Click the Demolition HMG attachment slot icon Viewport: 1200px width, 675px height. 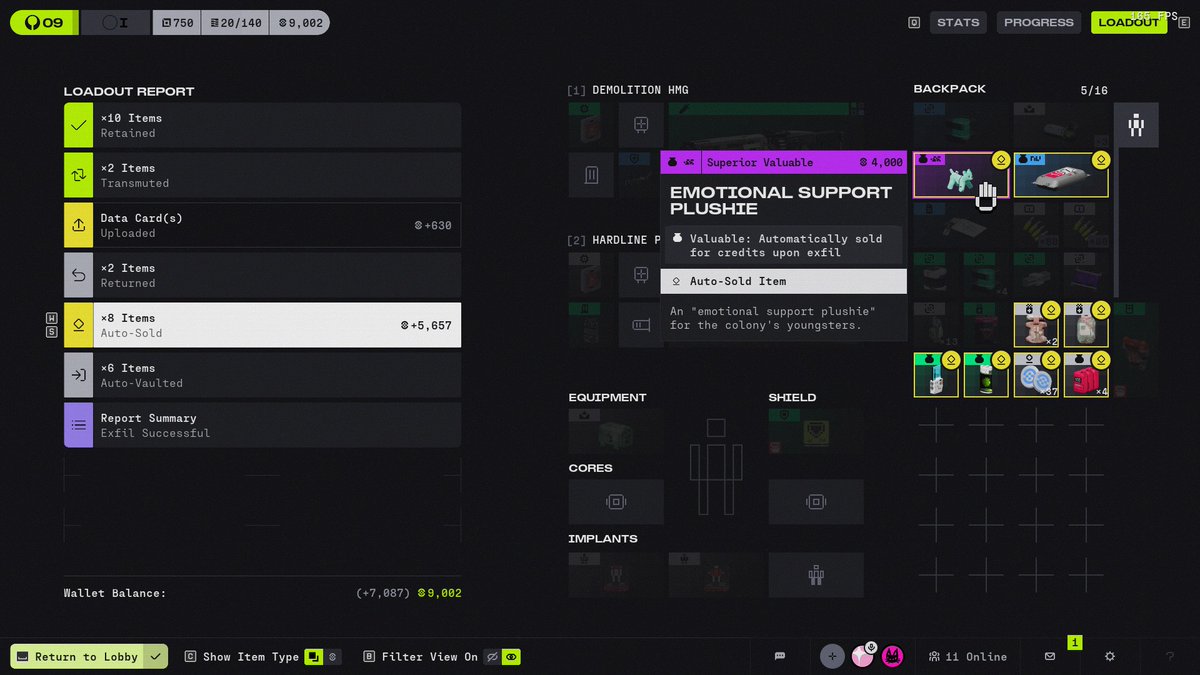(641, 125)
